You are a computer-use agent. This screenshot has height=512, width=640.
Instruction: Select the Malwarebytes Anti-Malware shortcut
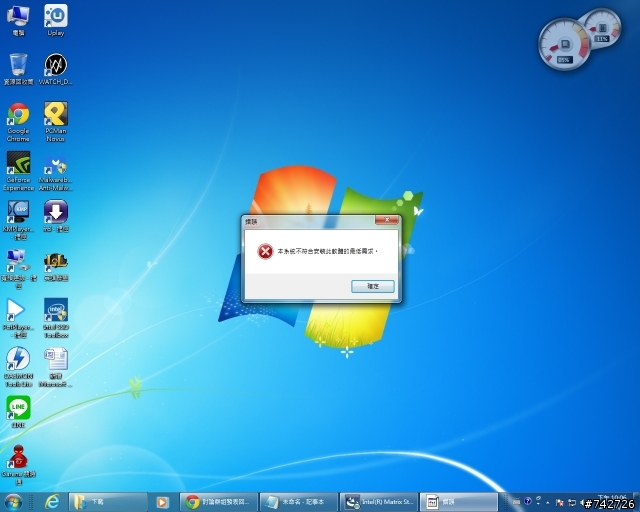coord(56,171)
